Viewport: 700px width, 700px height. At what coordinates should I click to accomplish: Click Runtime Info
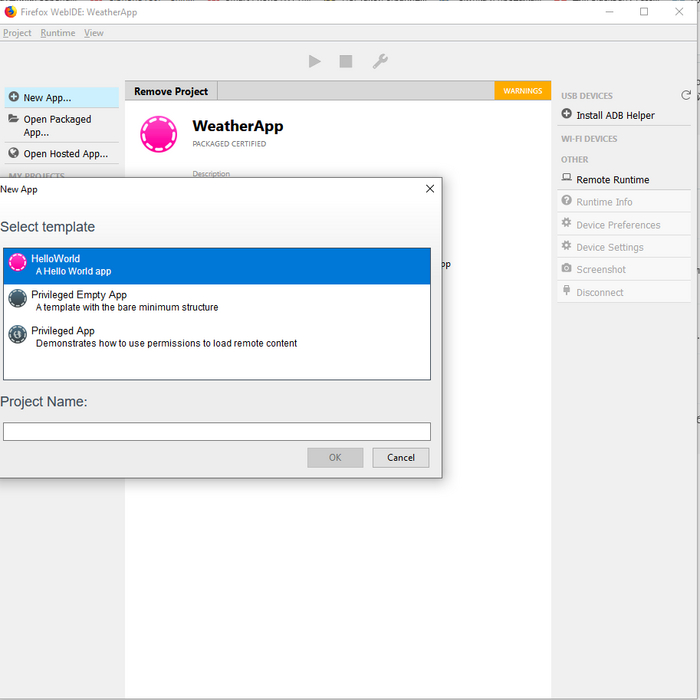[x=624, y=202]
